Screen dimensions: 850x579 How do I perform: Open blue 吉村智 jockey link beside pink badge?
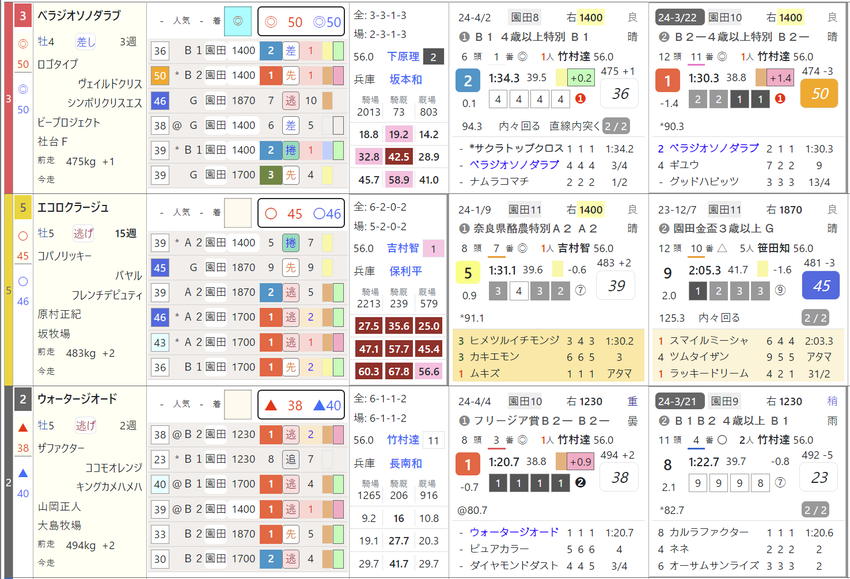pyautogui.click(x=403, y=248)
